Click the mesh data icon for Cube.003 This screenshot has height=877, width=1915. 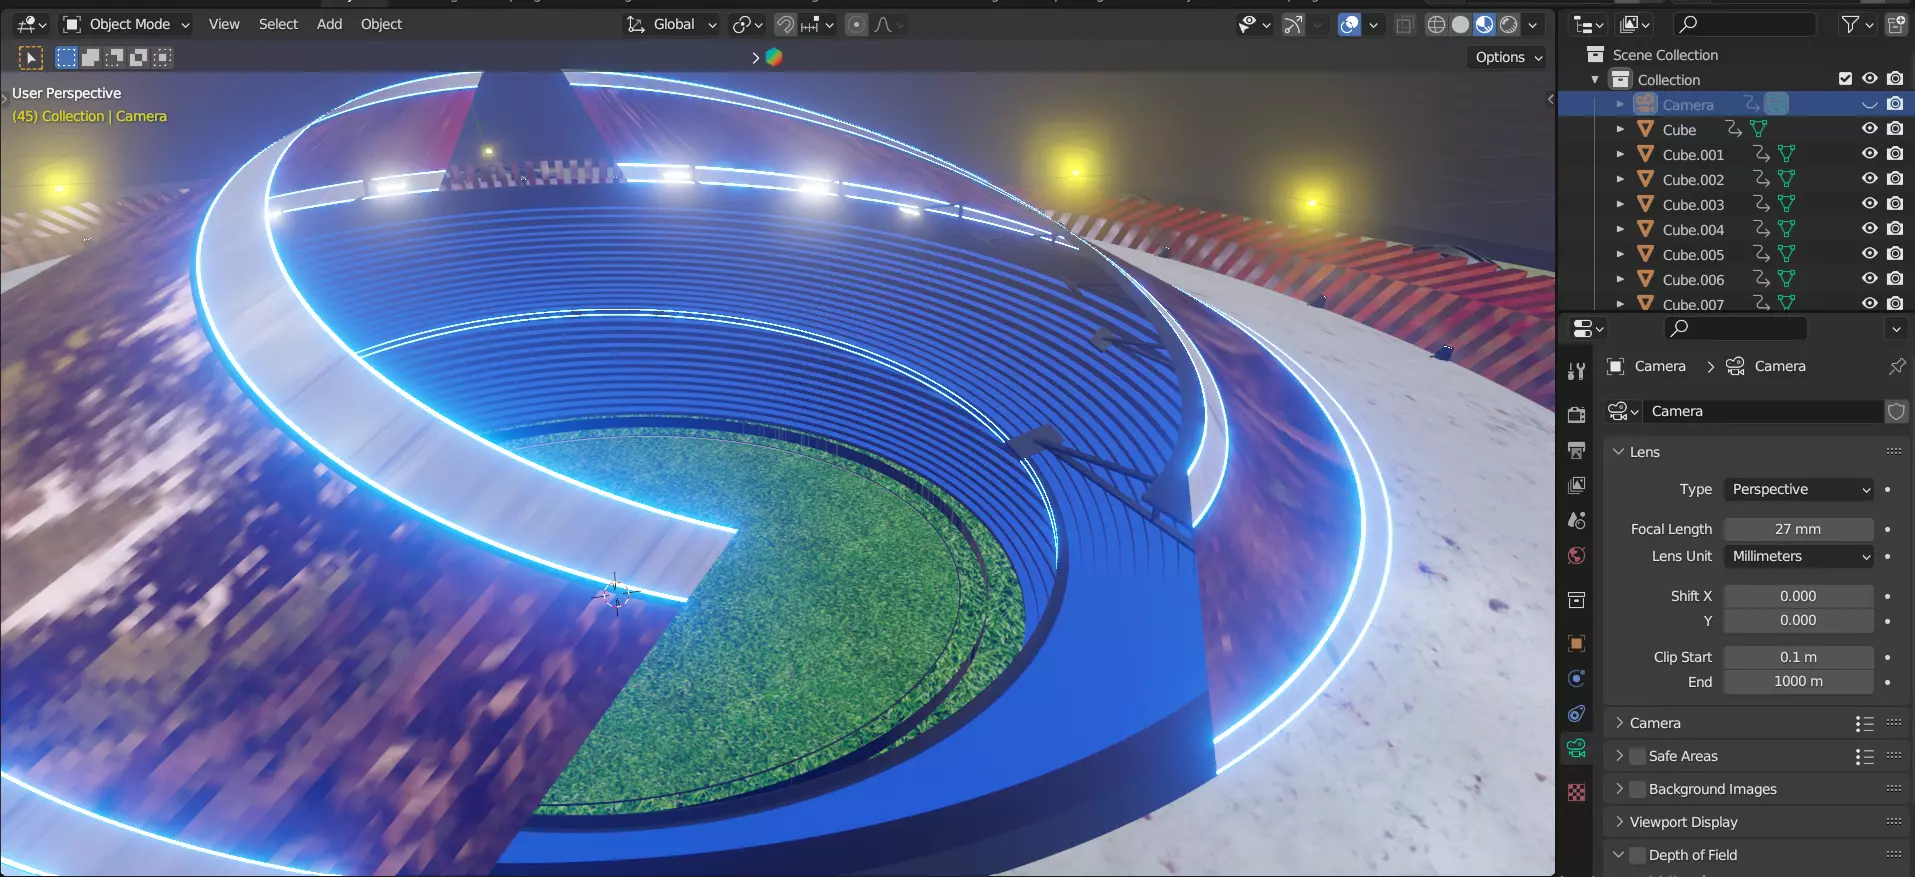(1786, 204)
